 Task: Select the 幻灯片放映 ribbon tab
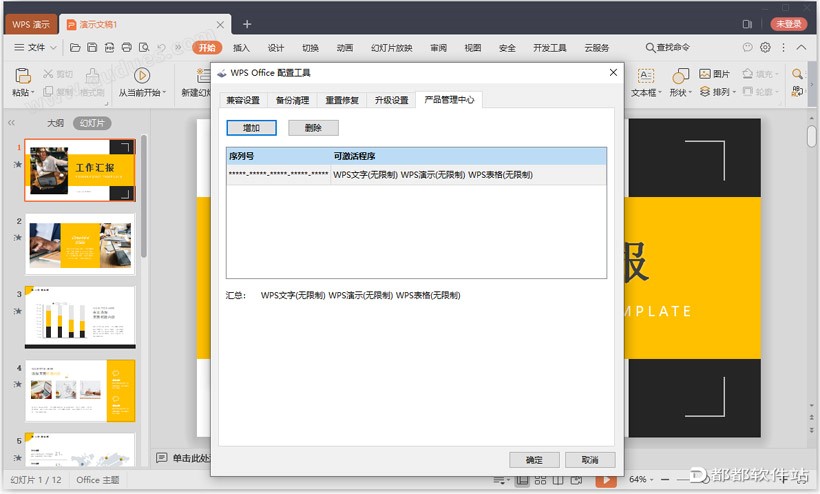coord(392,48)
